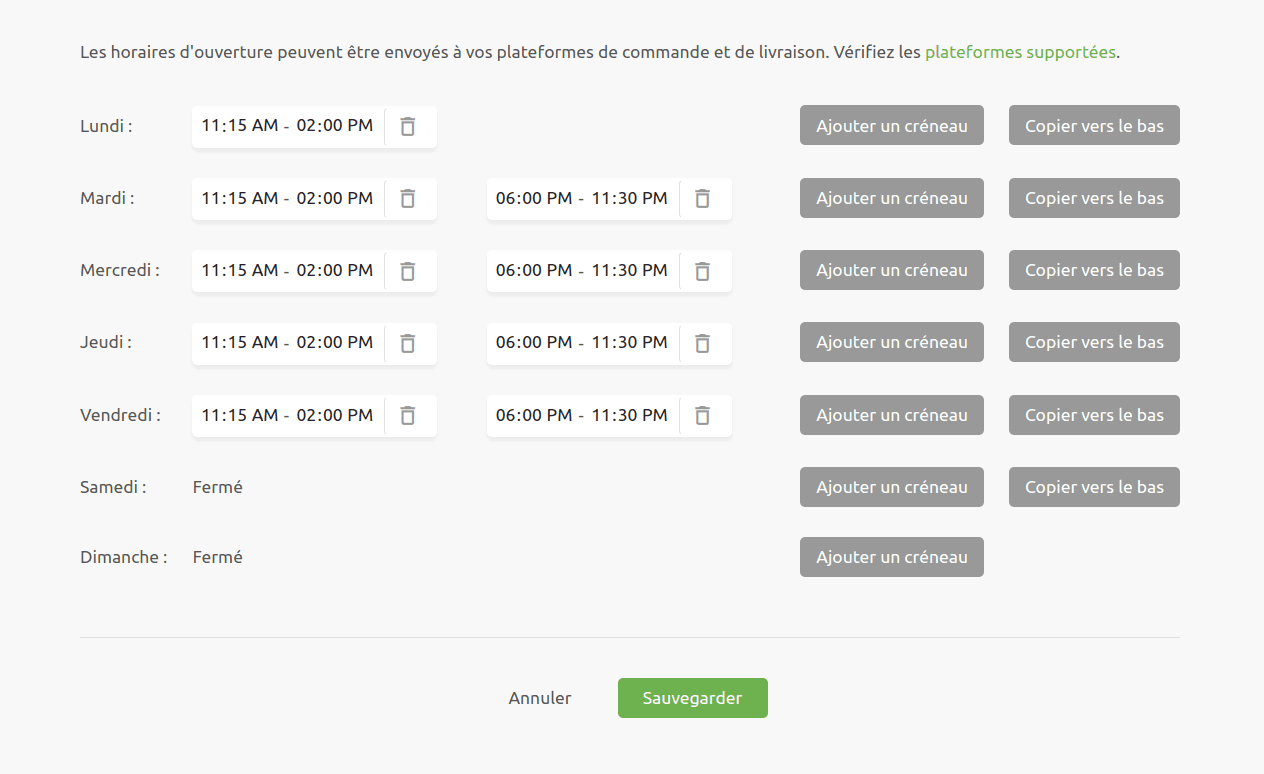Remove Wednesday's morning slot with trash icon
Screen dimensions: 1264x774
408,270
